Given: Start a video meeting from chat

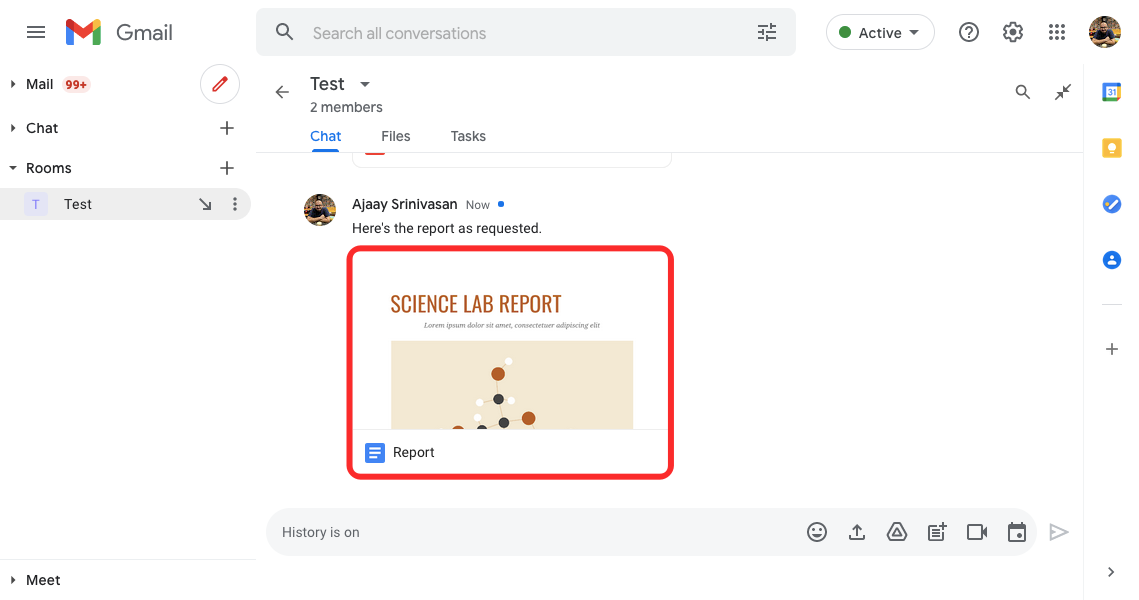Looking at the screenshot, I should point(977,532).
